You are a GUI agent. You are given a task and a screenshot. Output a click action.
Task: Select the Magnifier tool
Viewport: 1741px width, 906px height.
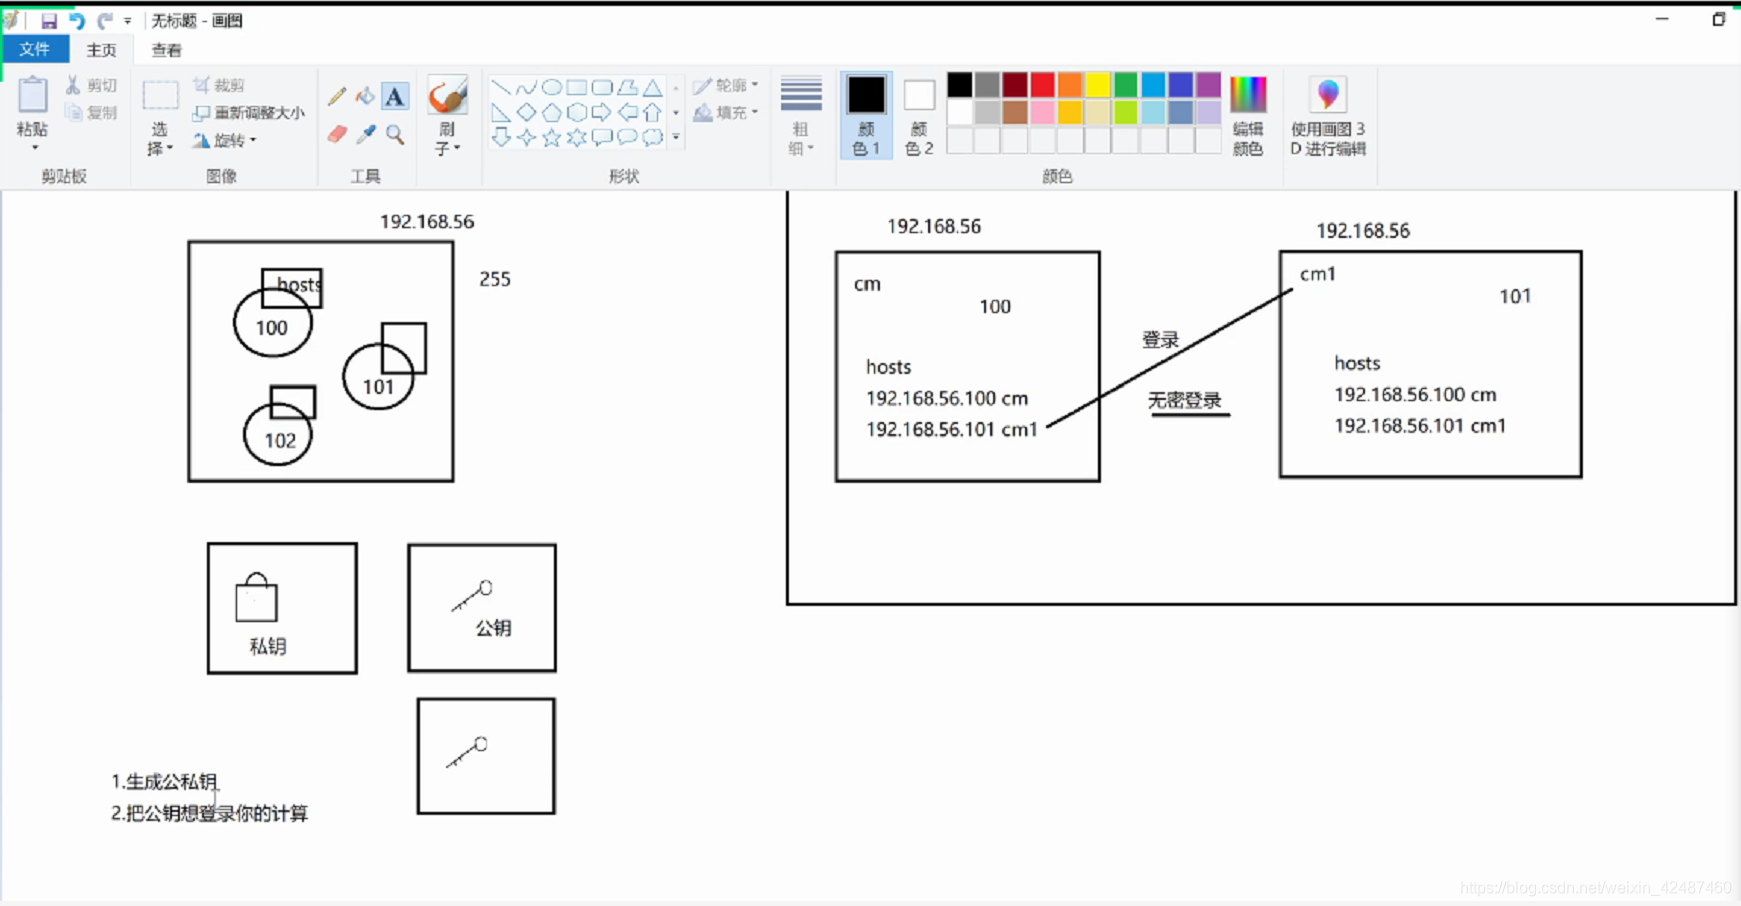[395, 134]
